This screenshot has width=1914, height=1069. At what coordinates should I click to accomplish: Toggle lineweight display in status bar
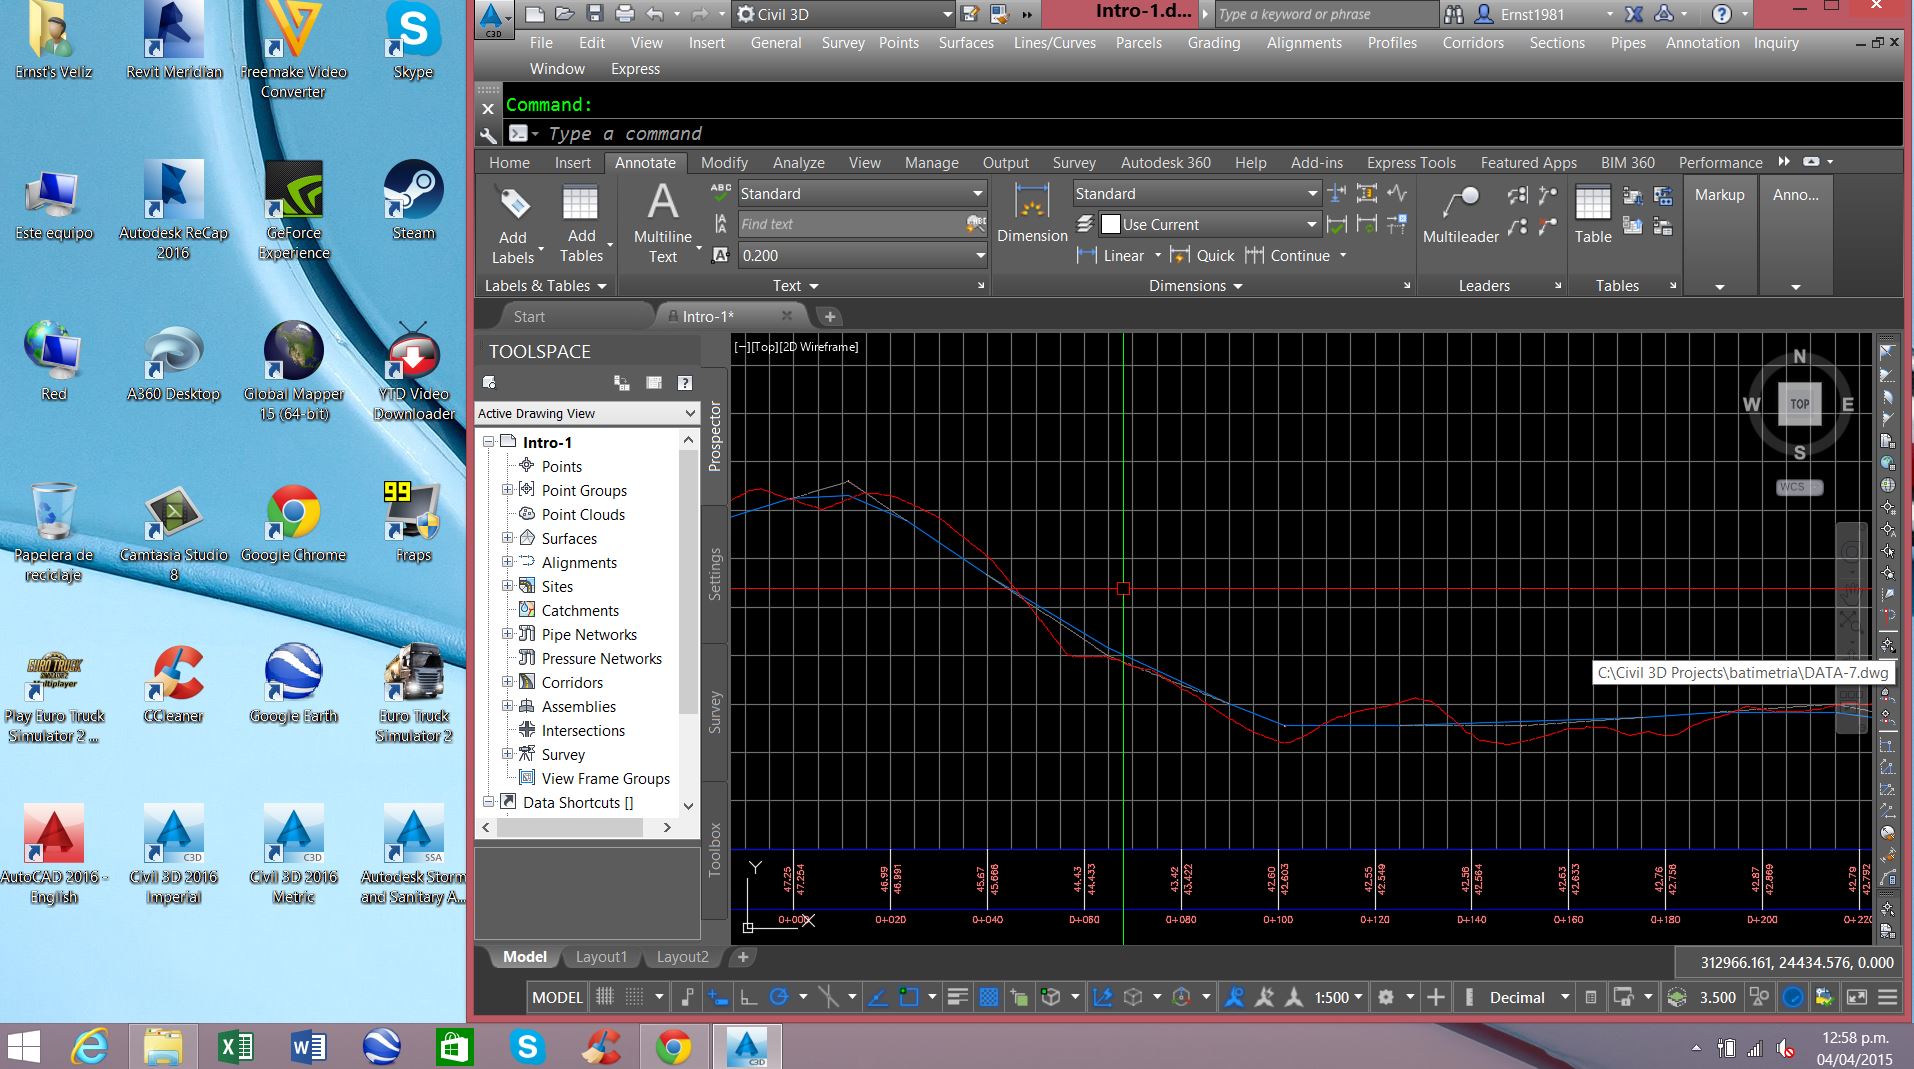tap(957, 997)
